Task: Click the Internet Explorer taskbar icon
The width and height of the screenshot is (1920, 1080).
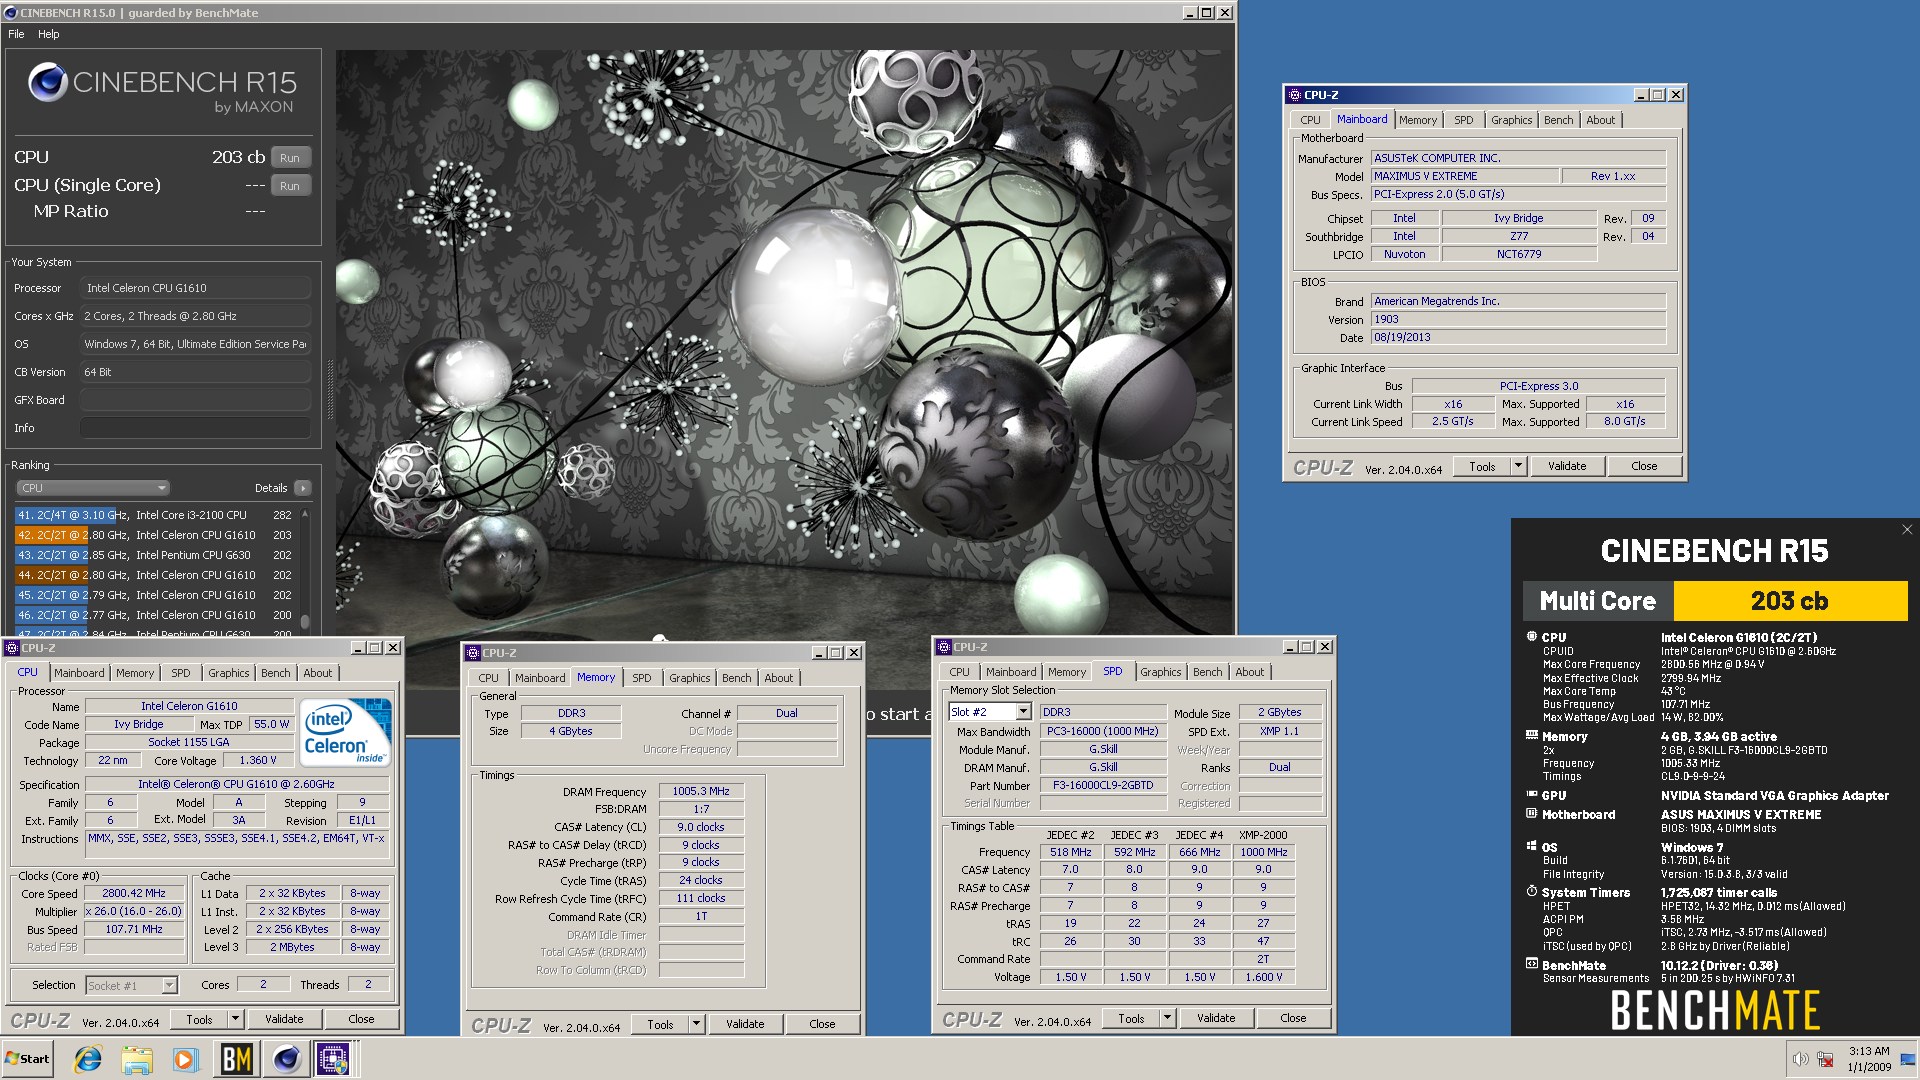Action: pyautogui.click(x=88, y=1059)
